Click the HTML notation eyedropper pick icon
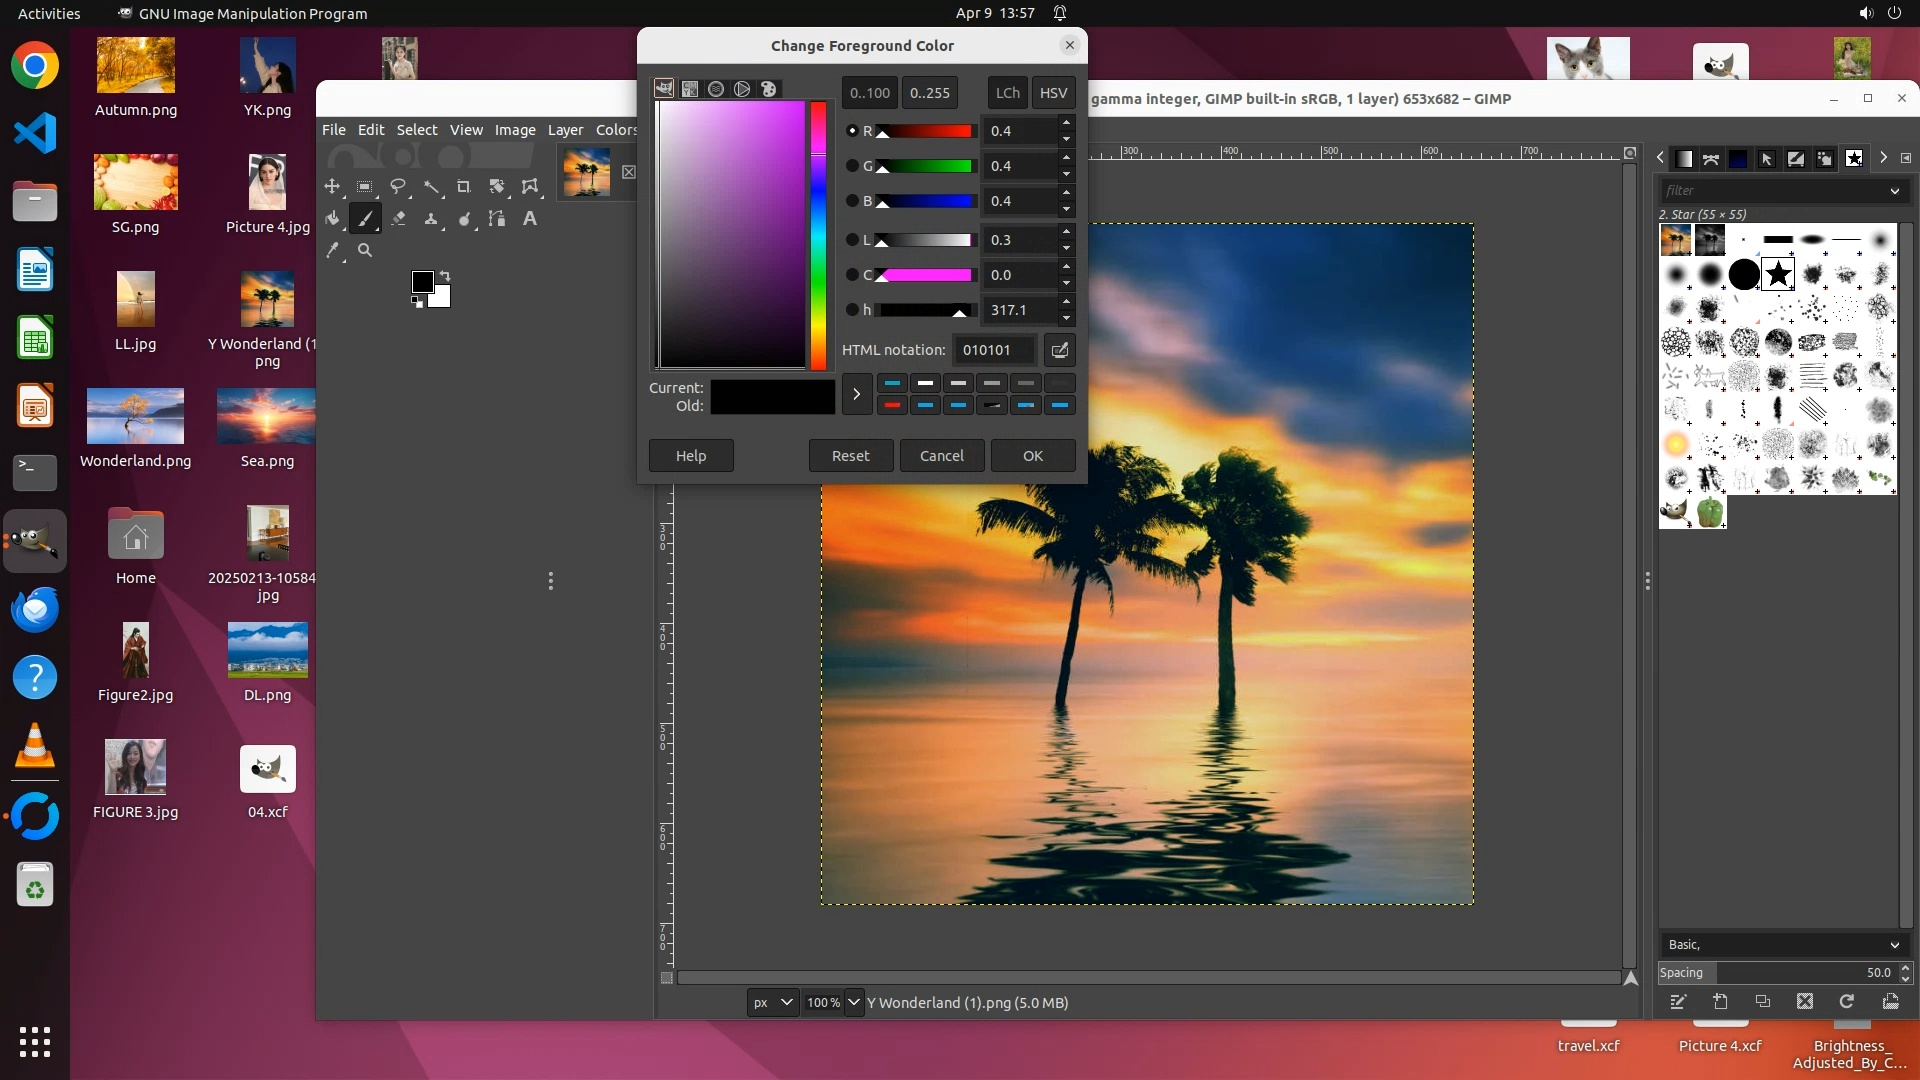Screen dimensions: 1920x1080 click(1059, 350)
